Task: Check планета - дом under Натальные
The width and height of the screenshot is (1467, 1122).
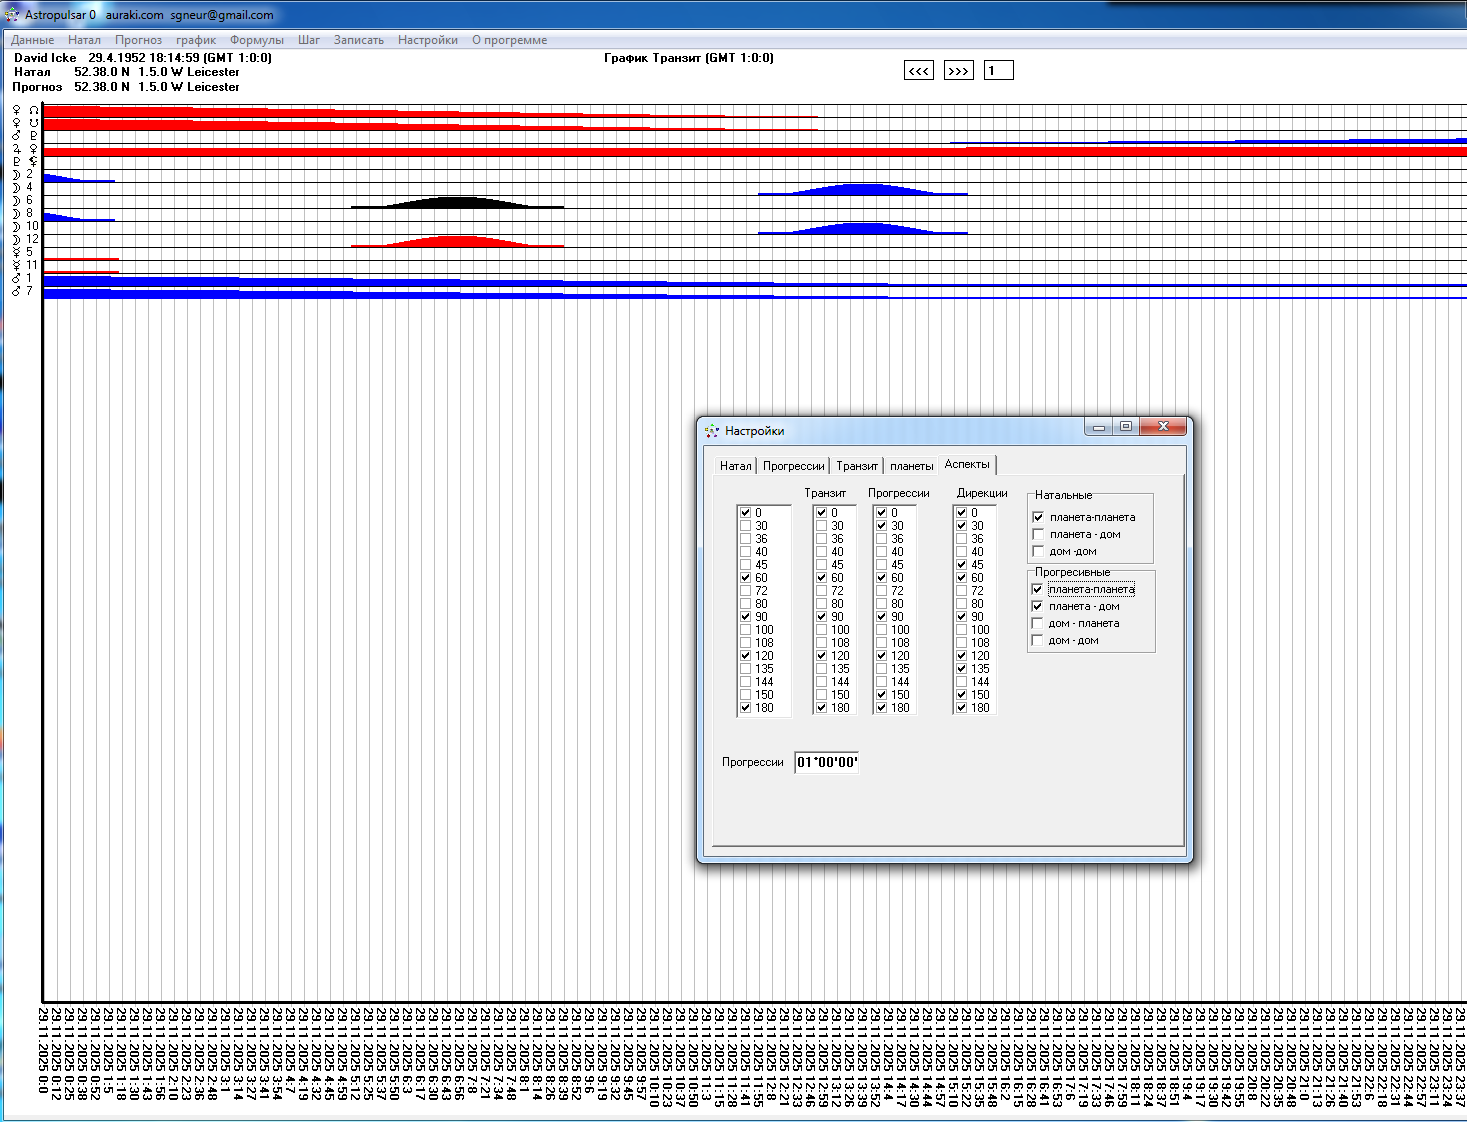Action: (1038, 535)
